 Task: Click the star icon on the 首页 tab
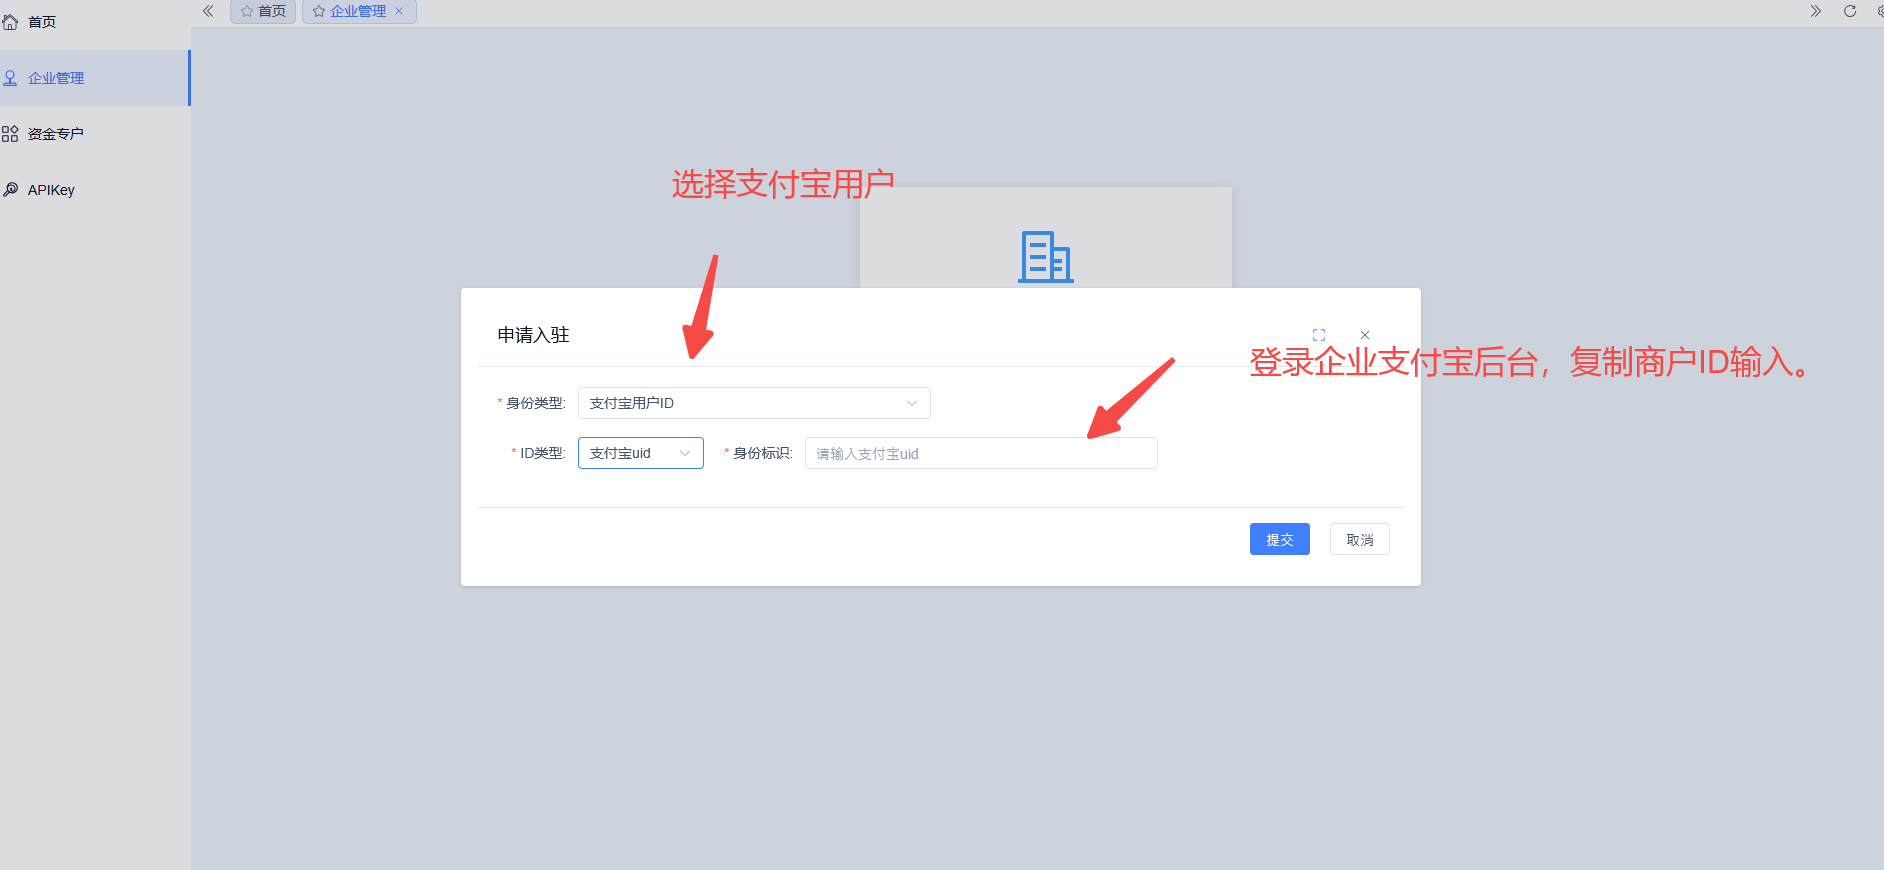(x=246, y=11)
